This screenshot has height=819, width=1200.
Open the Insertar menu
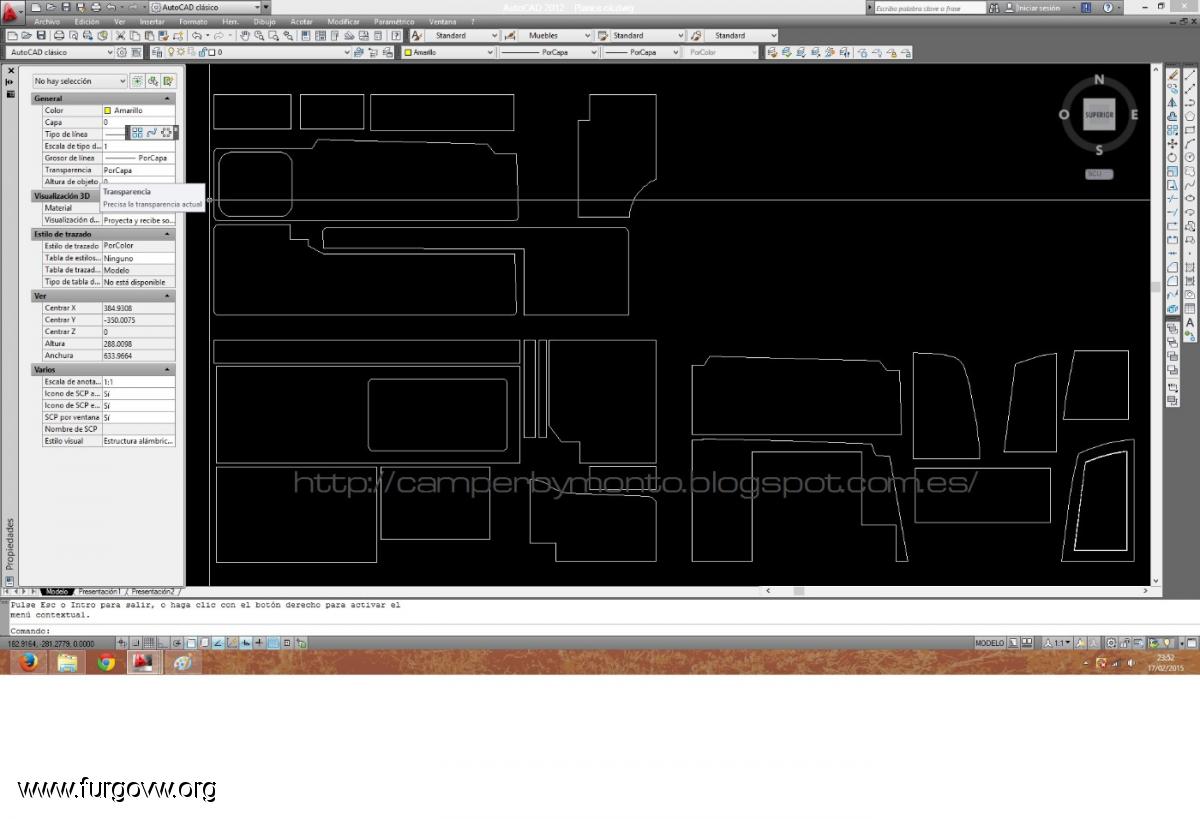point(152,21)
